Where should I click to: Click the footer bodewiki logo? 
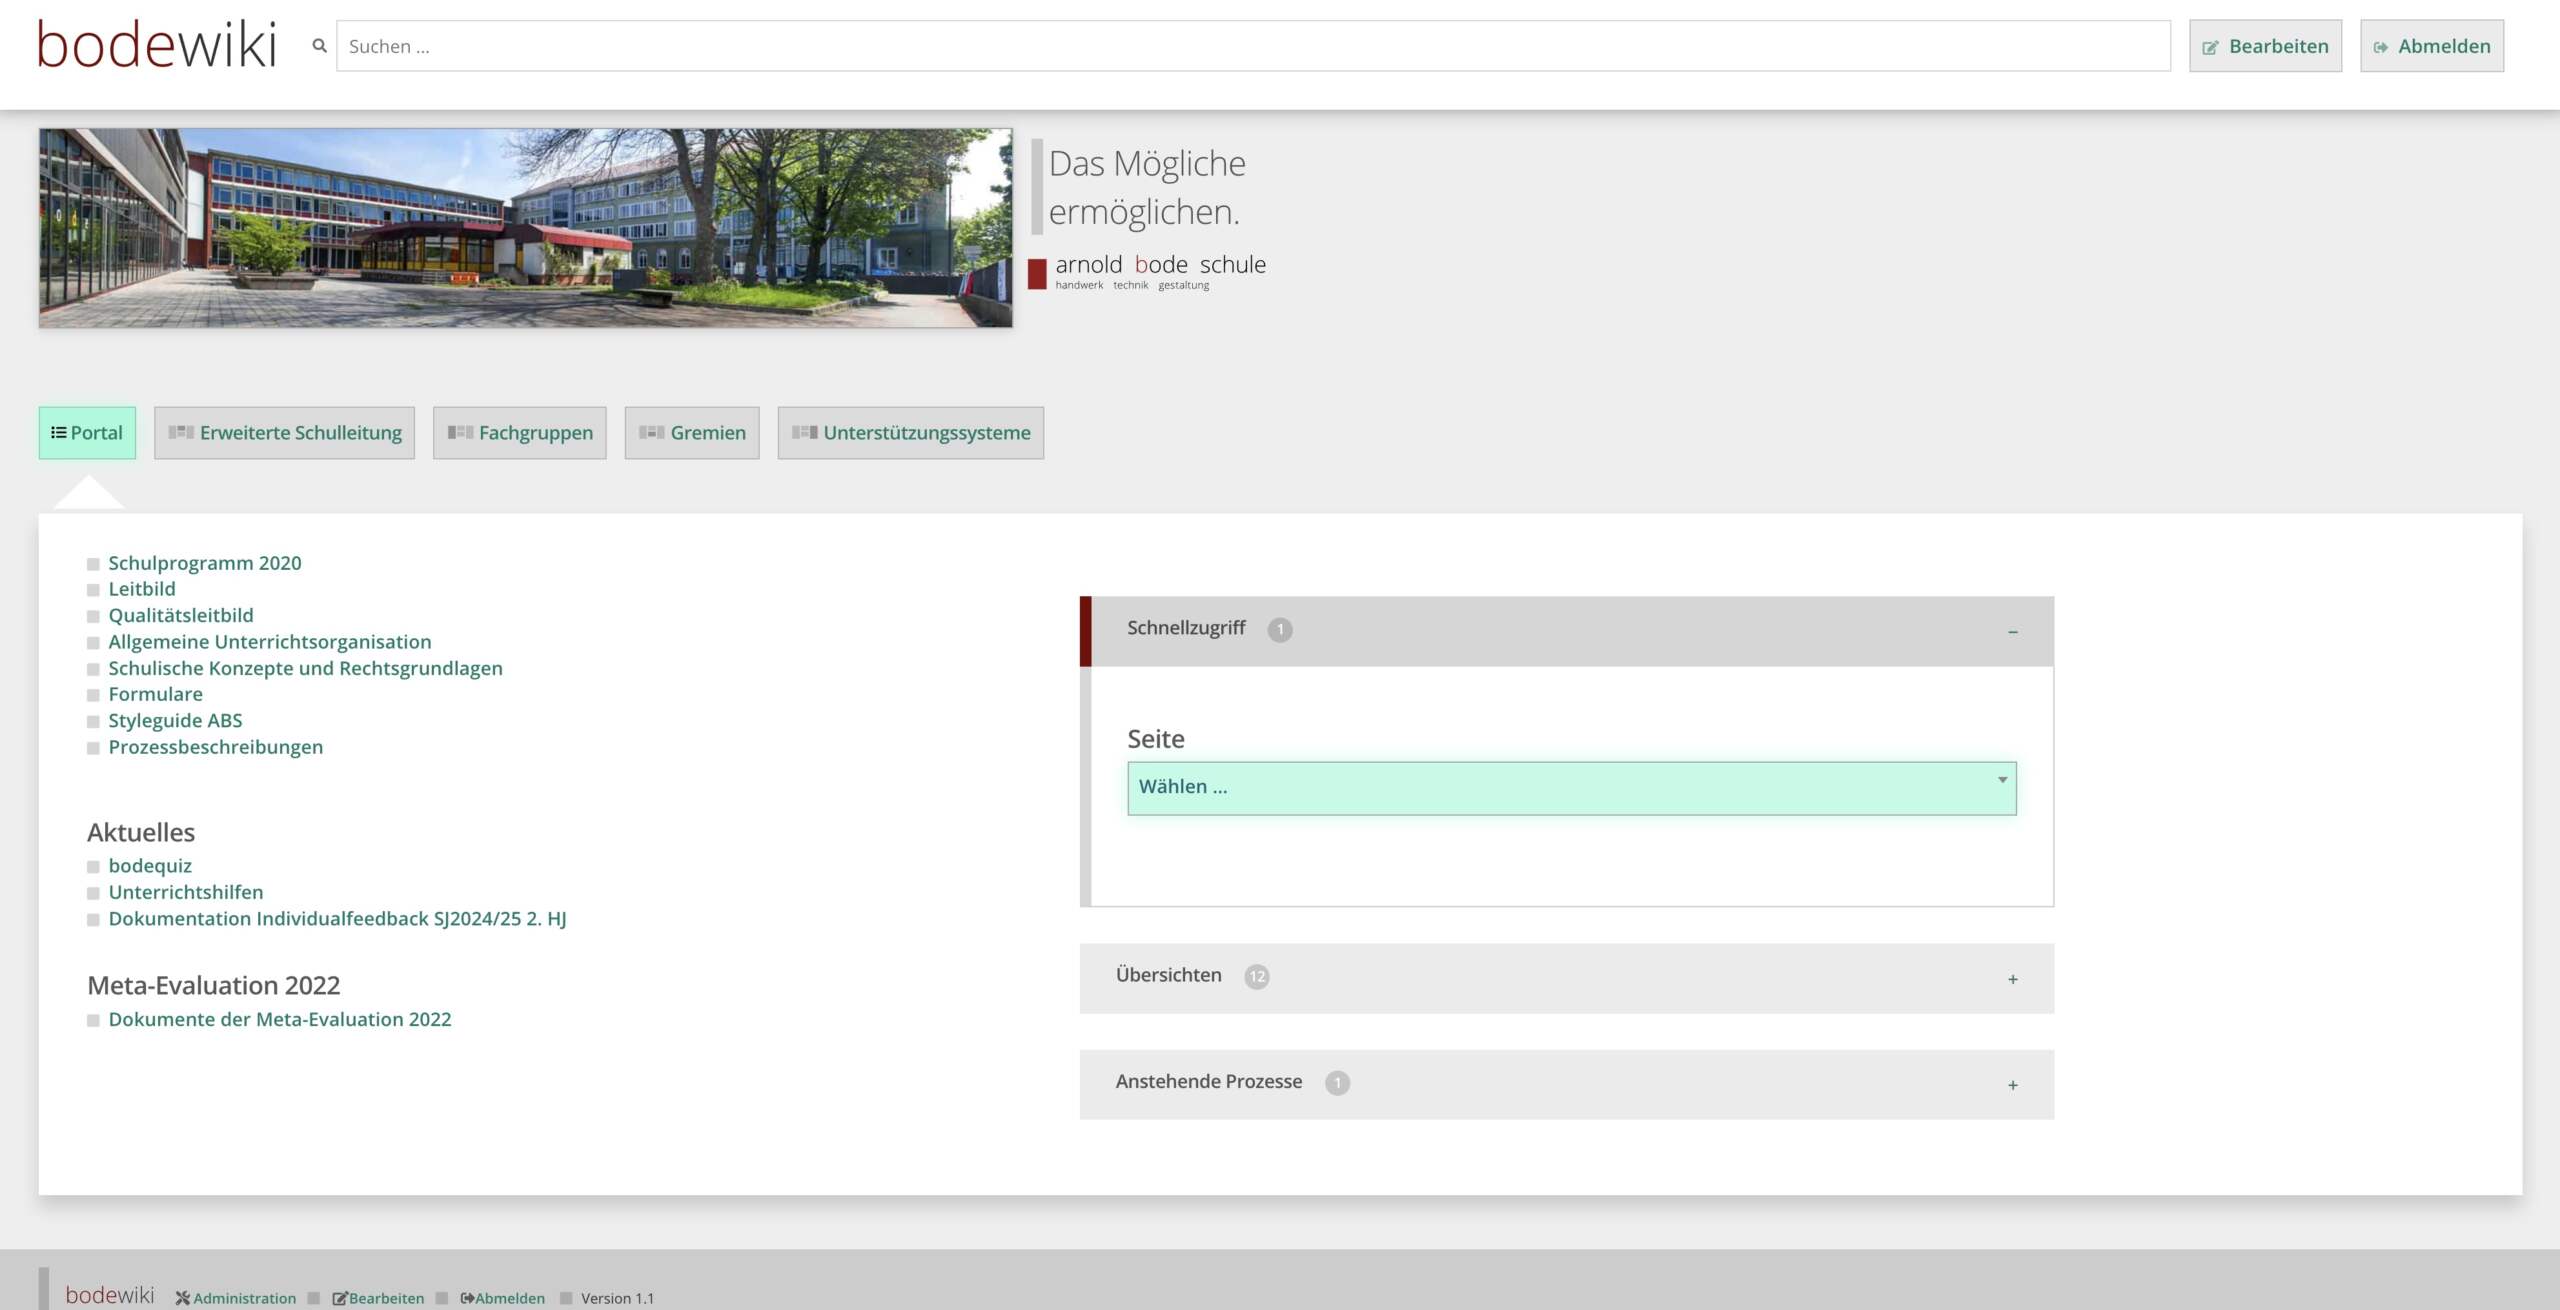pos(110,1295)
